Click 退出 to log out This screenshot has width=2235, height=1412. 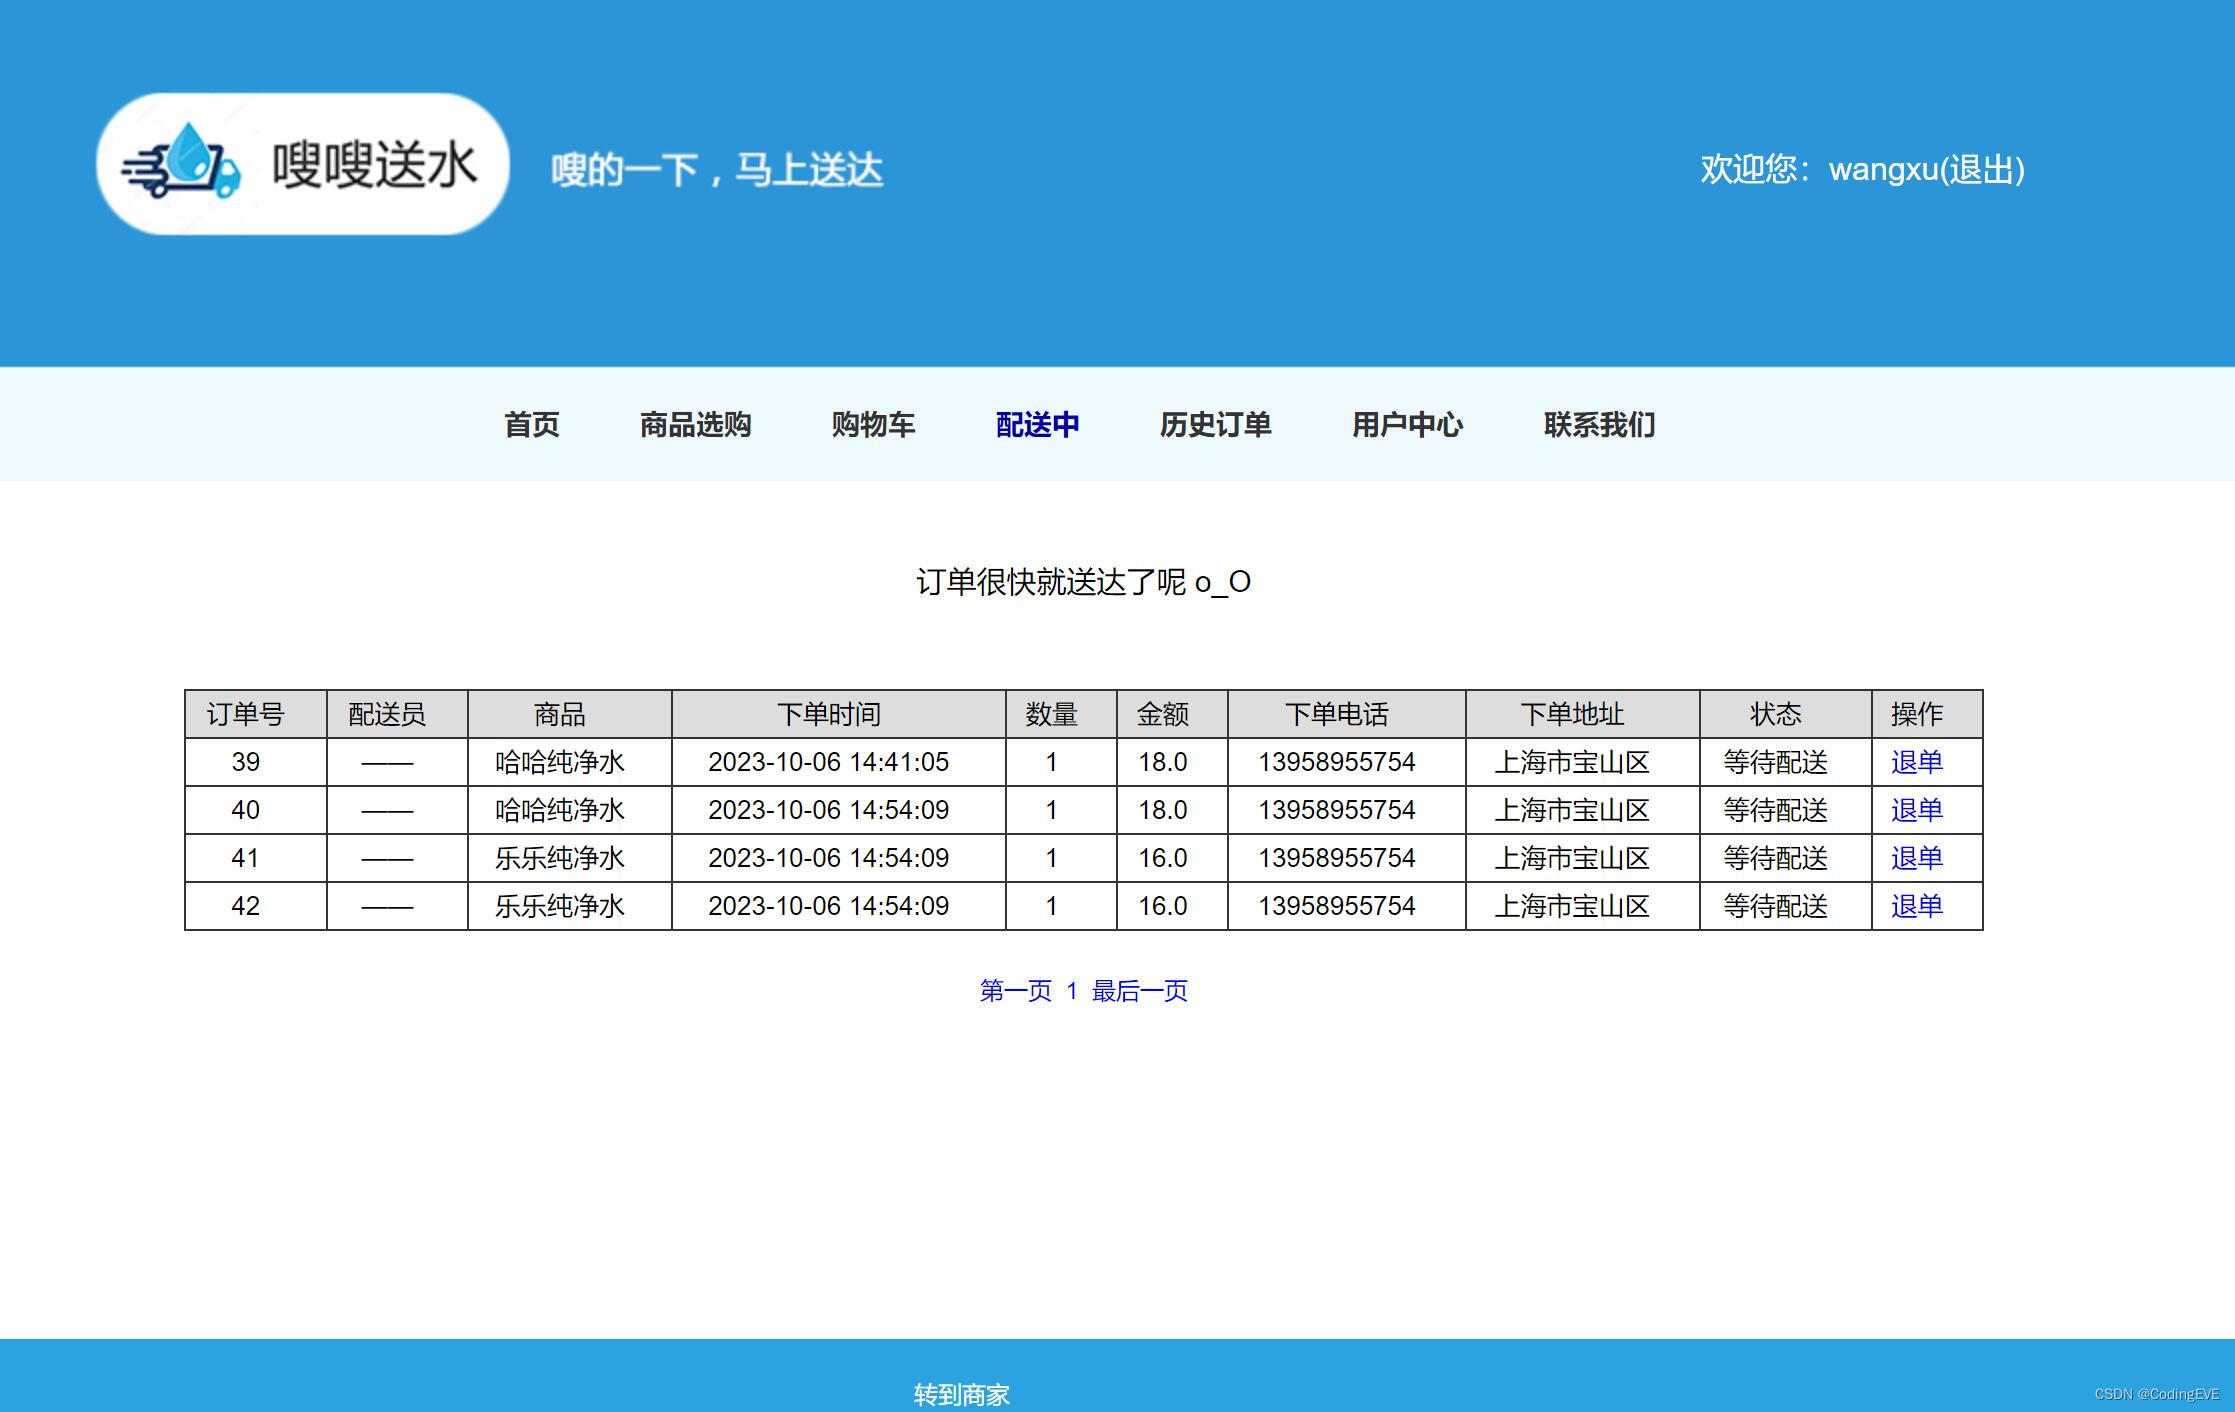(1982, 170)
